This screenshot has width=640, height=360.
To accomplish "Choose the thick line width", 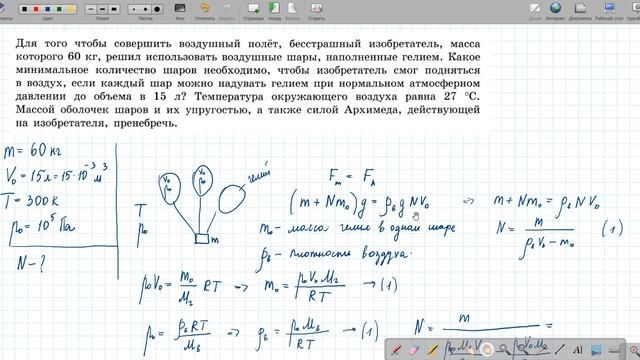I will (114, 9).
